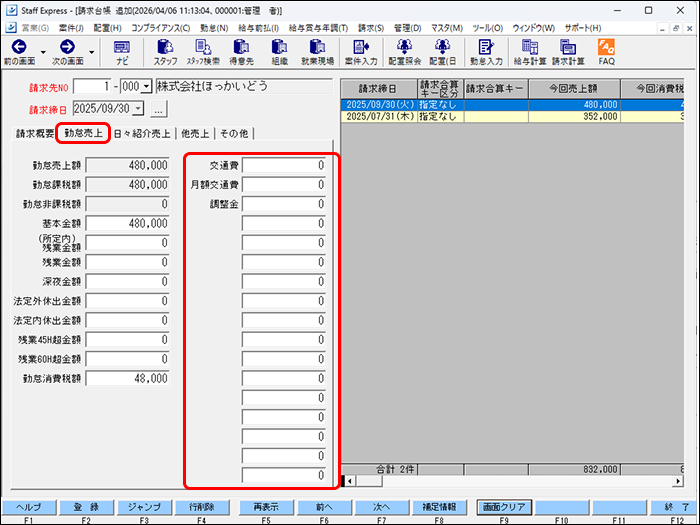
Task: Open the 勤怠(N) menu
Action: pos(214,28)
